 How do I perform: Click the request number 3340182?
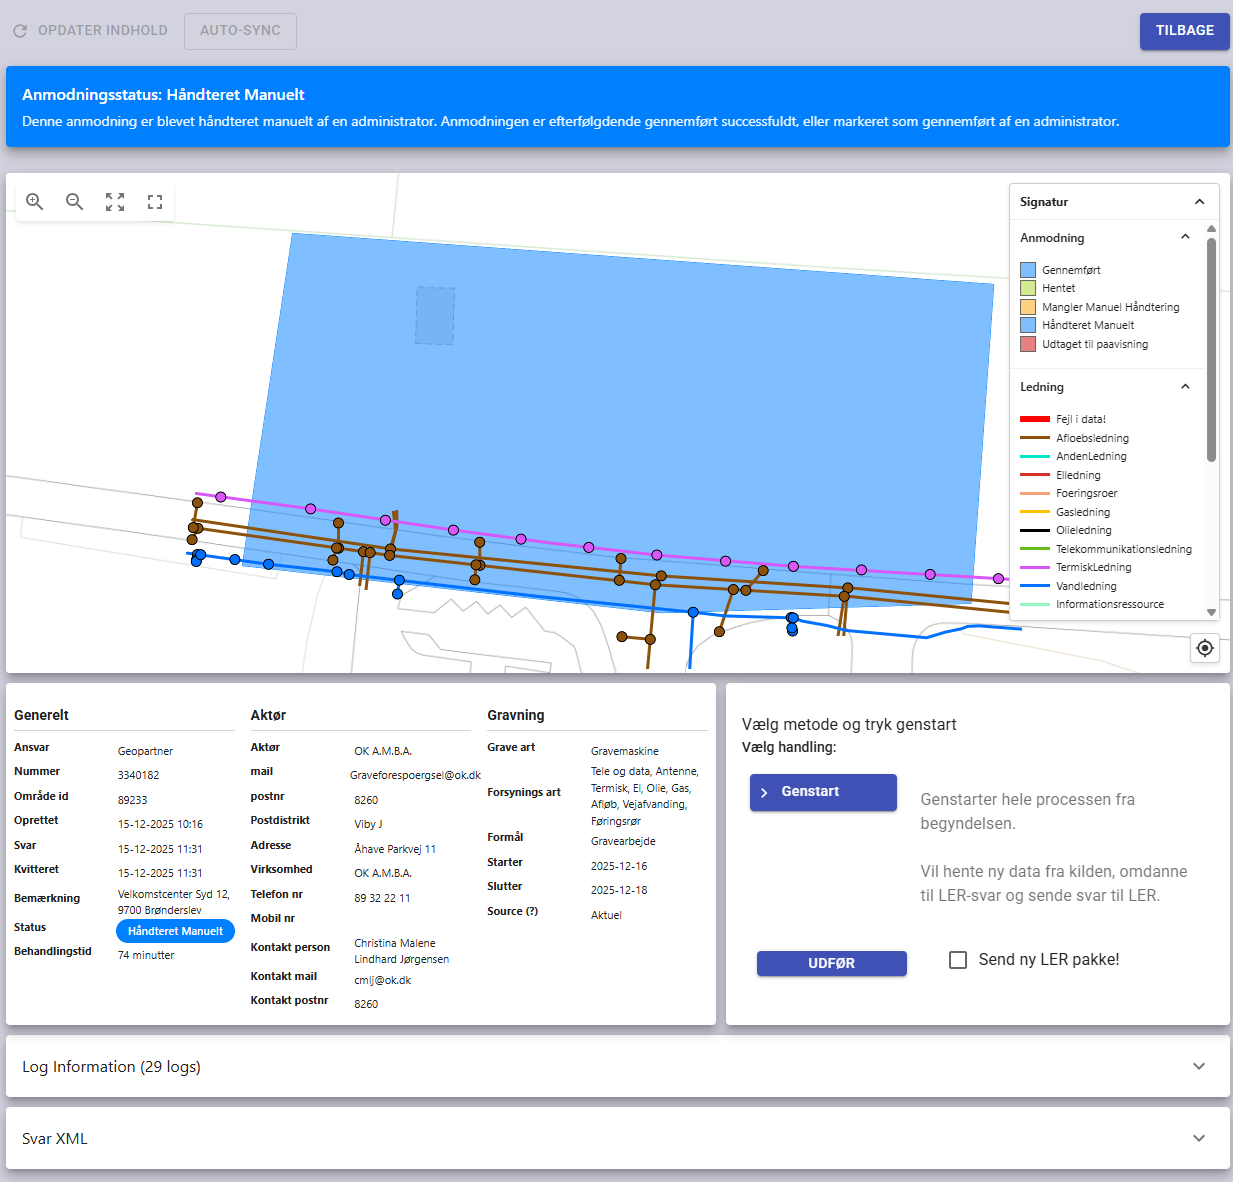139,775
